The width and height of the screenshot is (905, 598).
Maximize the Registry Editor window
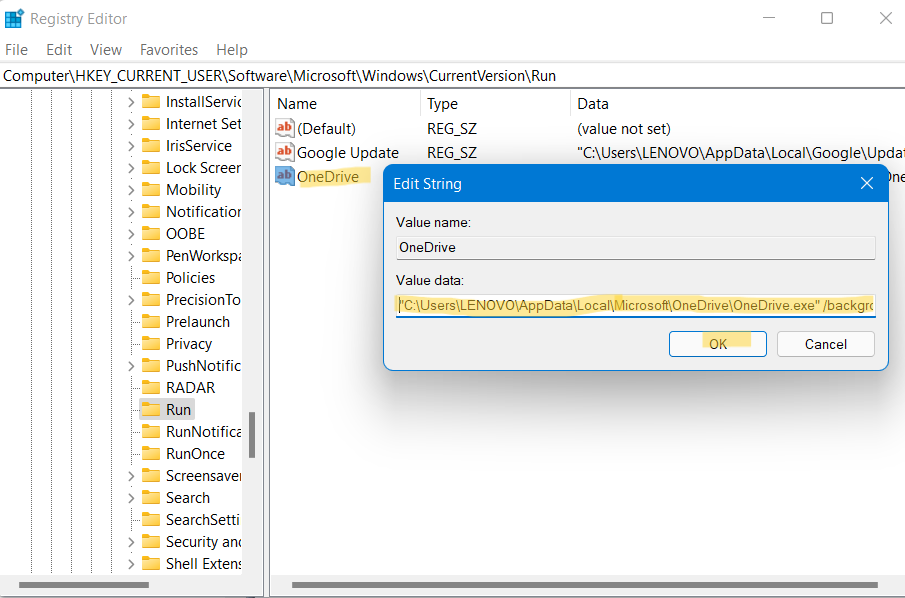click(x=827, y=18)
